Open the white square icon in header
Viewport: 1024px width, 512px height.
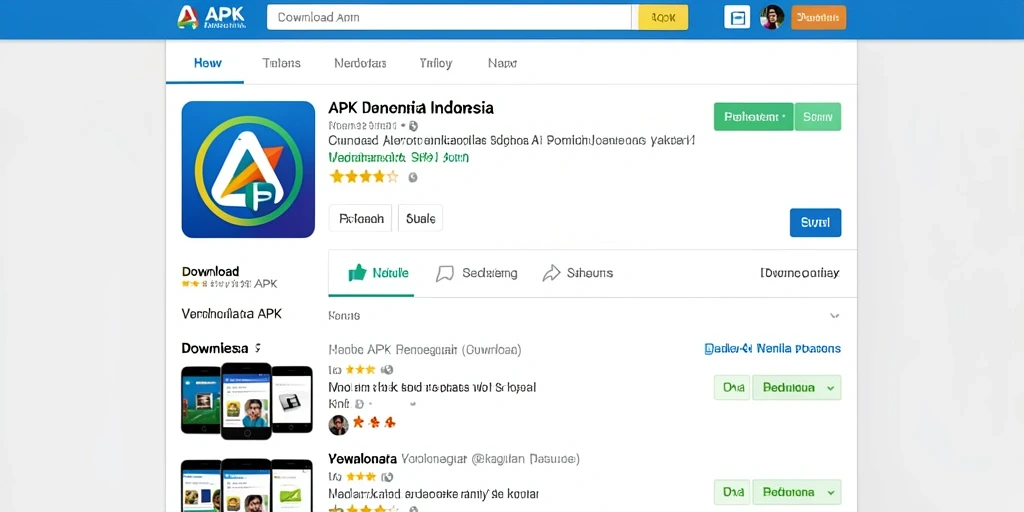[x=737, y=18]
